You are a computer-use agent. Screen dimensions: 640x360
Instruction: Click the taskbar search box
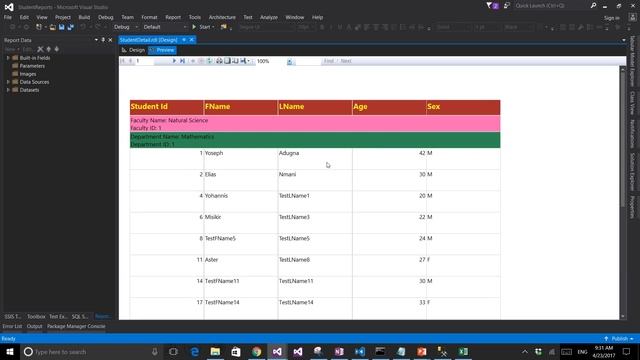tap(91, 351)
